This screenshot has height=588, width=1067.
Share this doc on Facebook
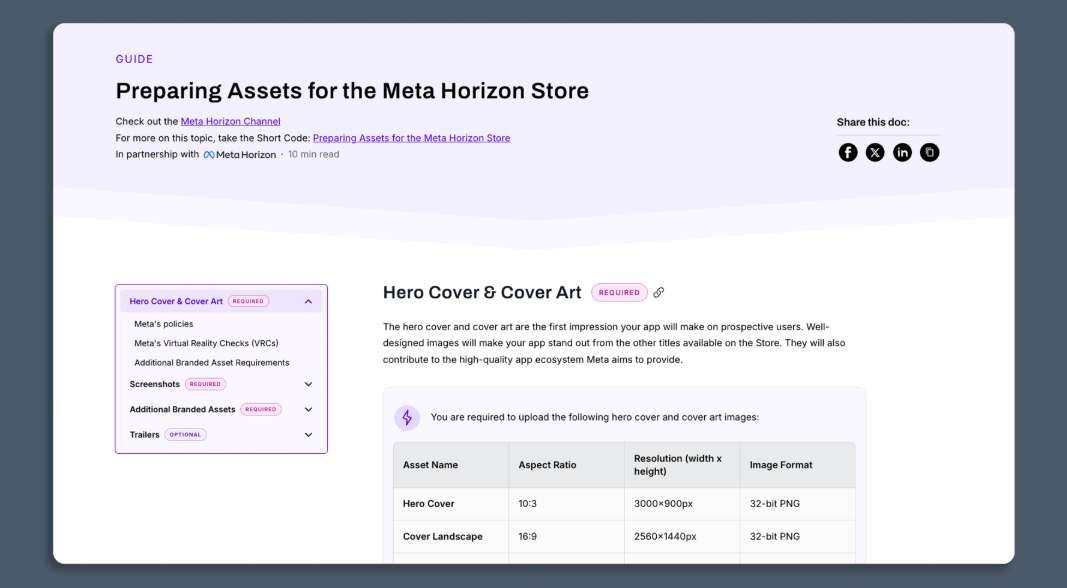(x=847, y=151)
